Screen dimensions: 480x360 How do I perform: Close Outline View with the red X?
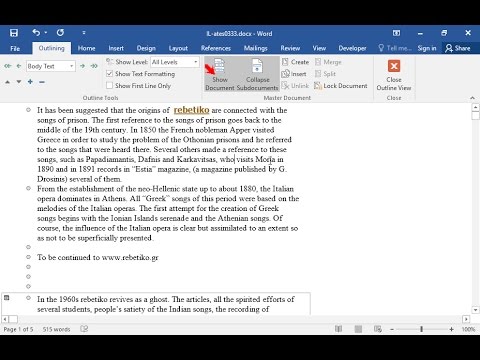394,66
